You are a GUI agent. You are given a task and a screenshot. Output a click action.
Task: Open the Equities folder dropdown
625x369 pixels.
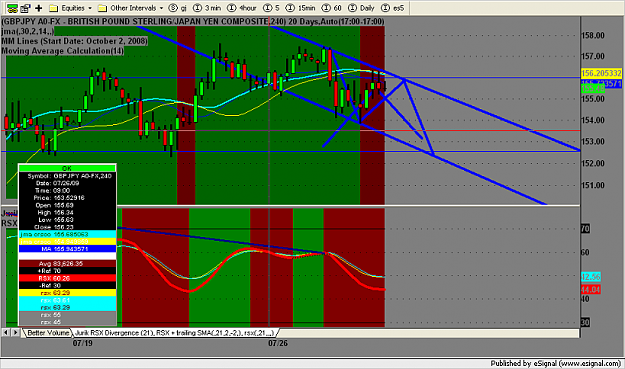pyautogui.click(x=71, y=8)
